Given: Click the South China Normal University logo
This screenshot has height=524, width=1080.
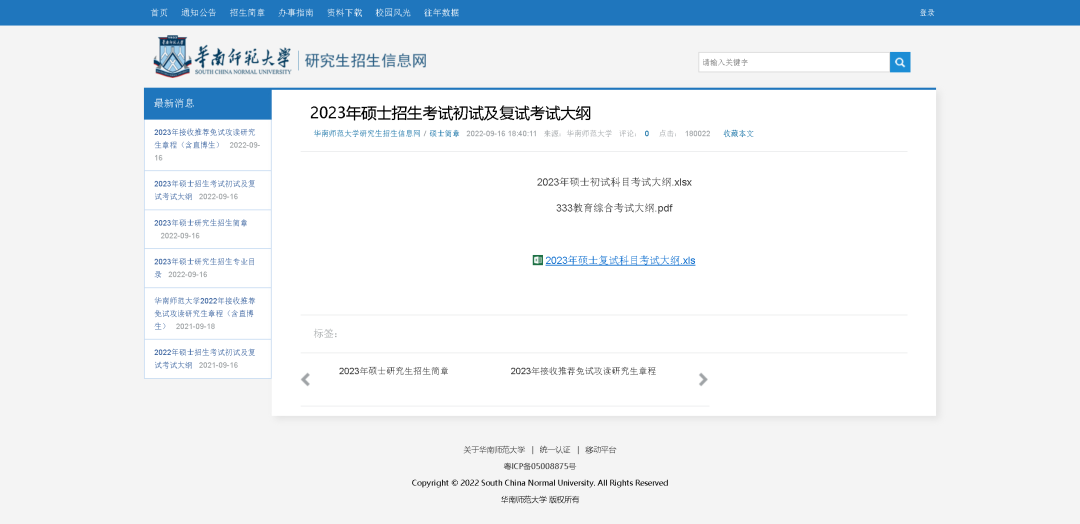Looking at the screenshot, I should 222,57.
